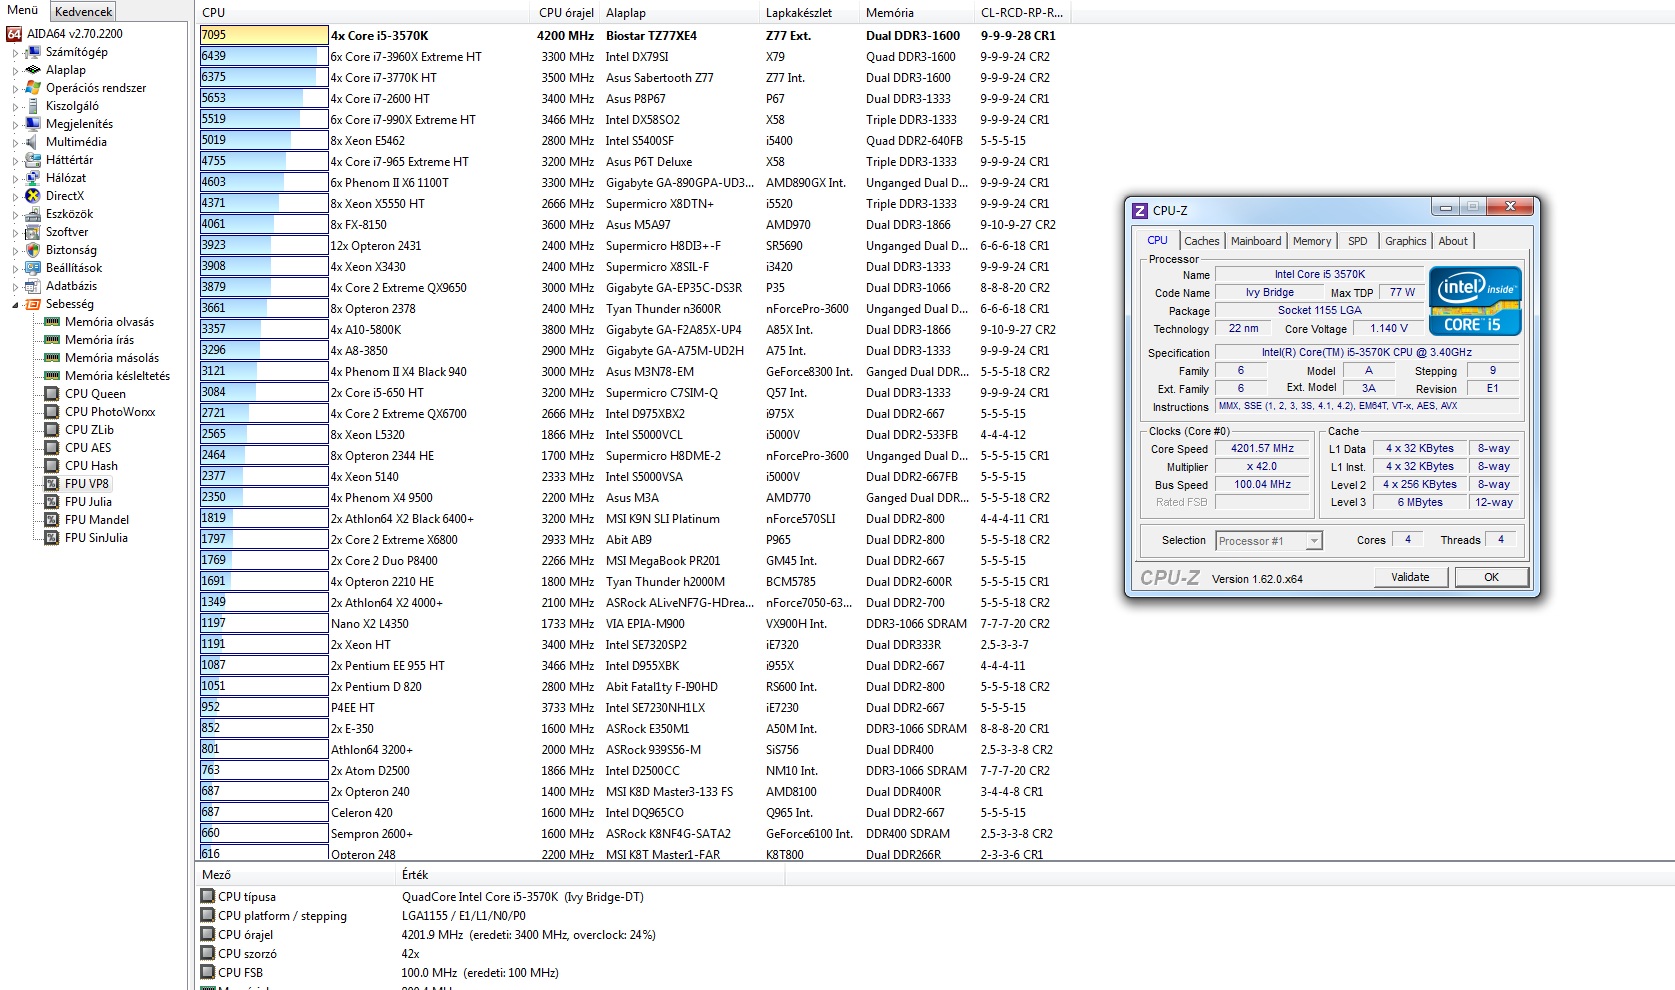Expand the Szoftver tree node
Viewport: 1675px width, 990px height.
pos(15,232)
